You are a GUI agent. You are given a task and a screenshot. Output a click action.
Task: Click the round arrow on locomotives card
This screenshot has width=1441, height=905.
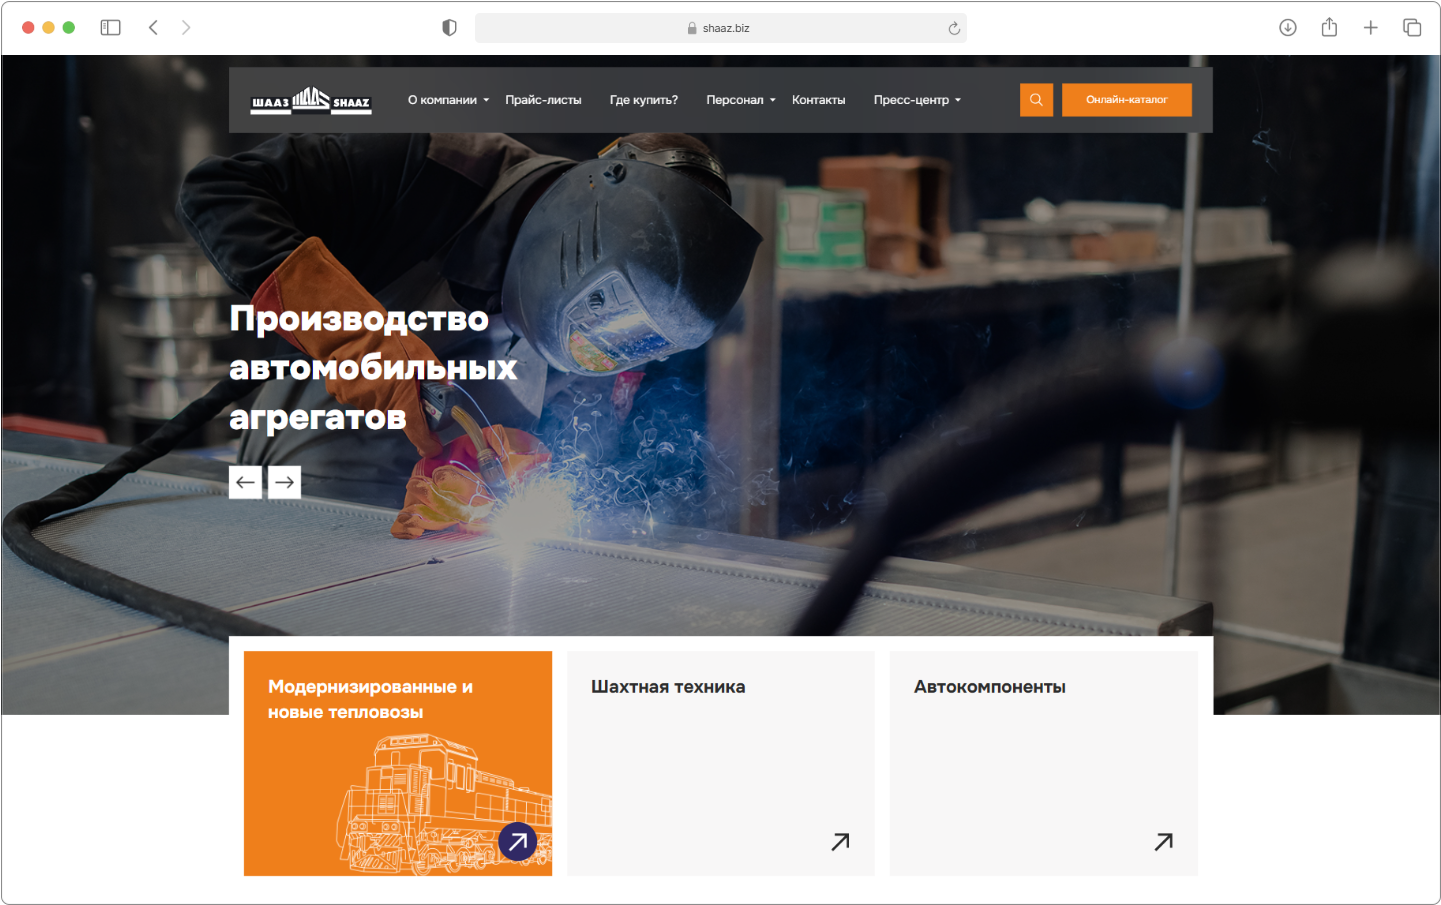click(x=517, y=842)
